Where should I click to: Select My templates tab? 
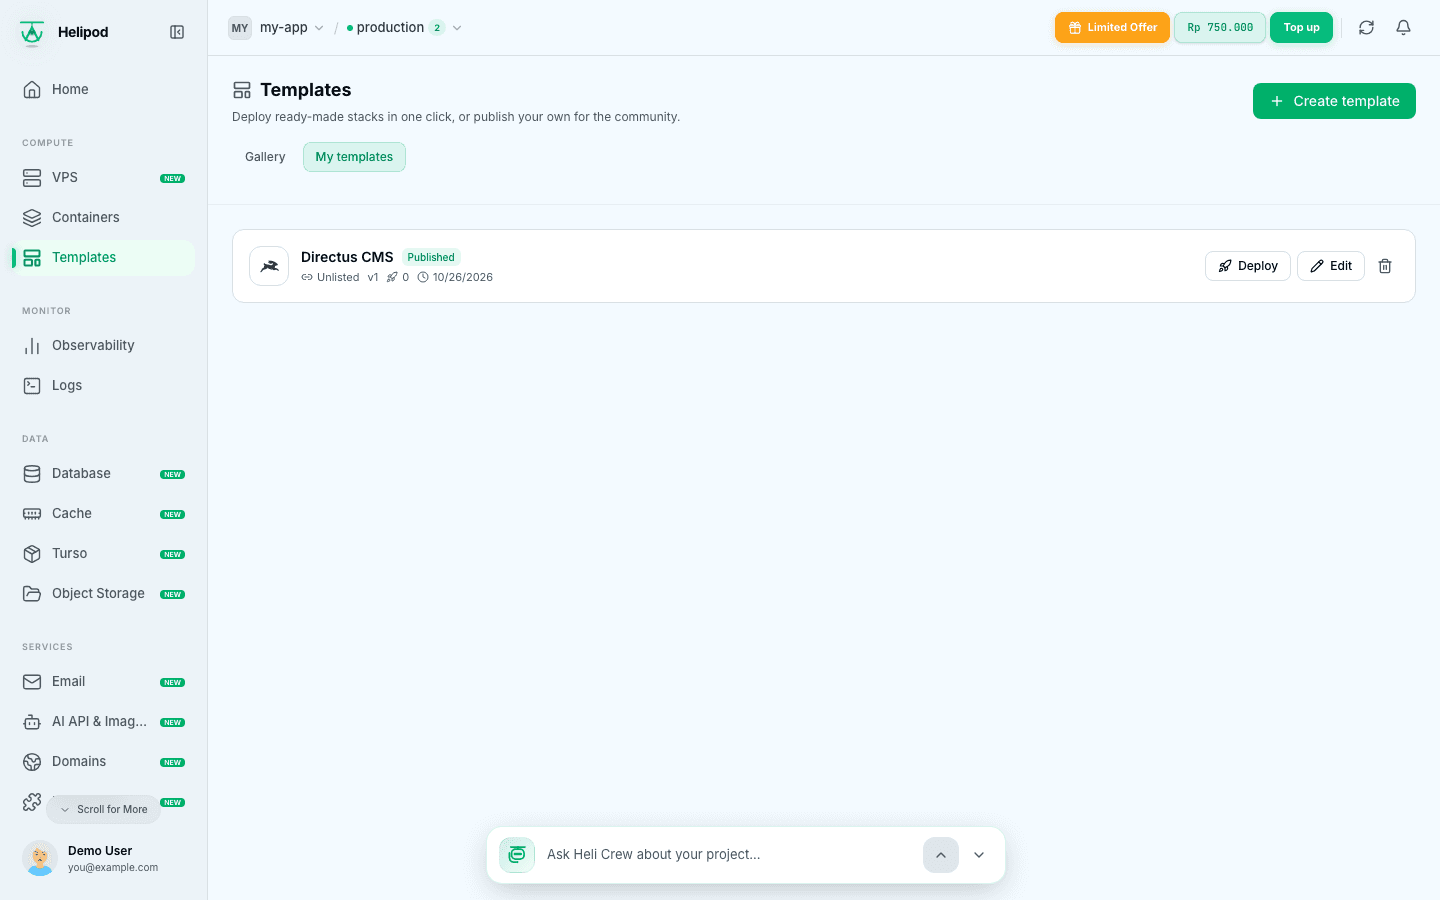[354, 157]
